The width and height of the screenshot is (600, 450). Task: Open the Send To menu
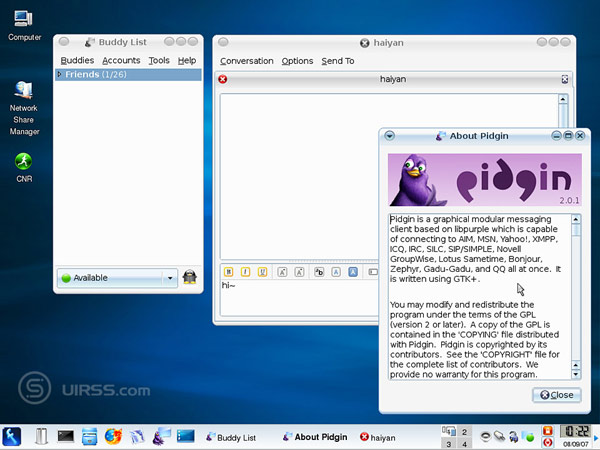(x=337, y=61)
